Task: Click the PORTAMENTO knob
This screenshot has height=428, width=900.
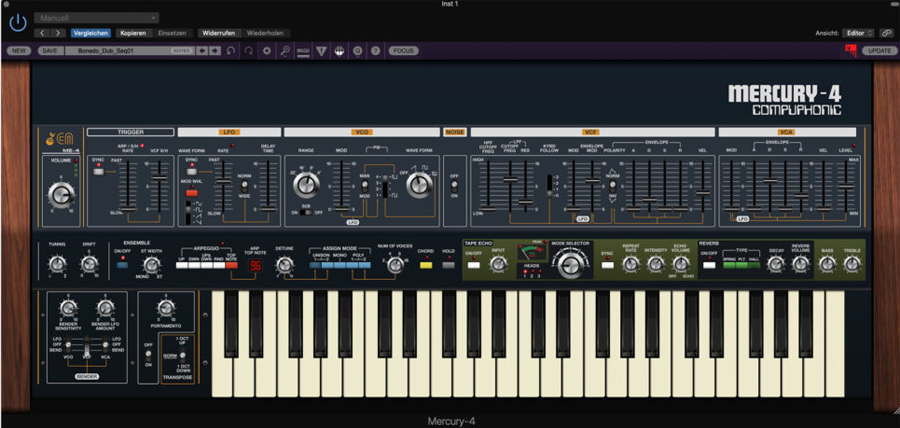Action: point(166,308)
